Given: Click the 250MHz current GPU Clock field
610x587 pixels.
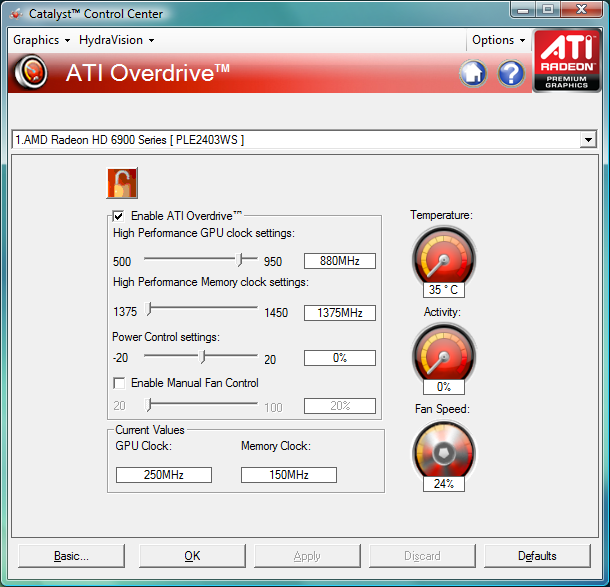Looking at the screenshot, I should point(164,475).
